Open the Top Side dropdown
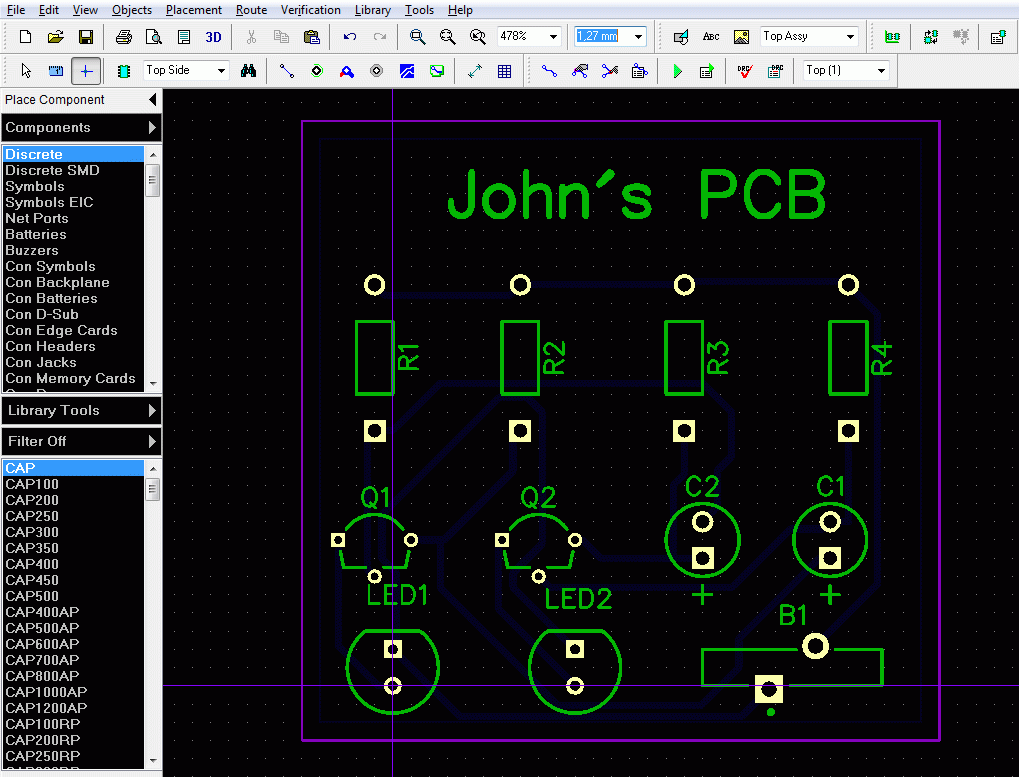 click(222, 70)
